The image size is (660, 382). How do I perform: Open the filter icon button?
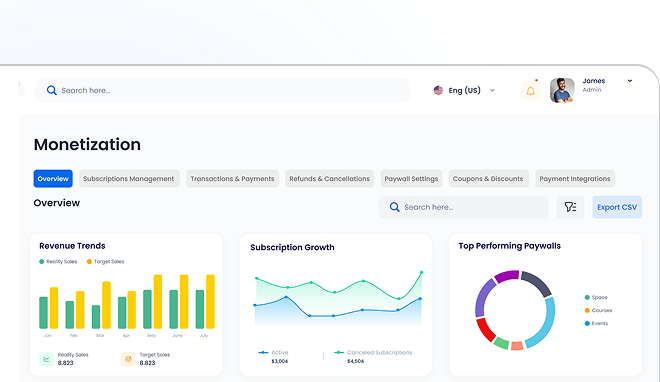coord(570,207)
